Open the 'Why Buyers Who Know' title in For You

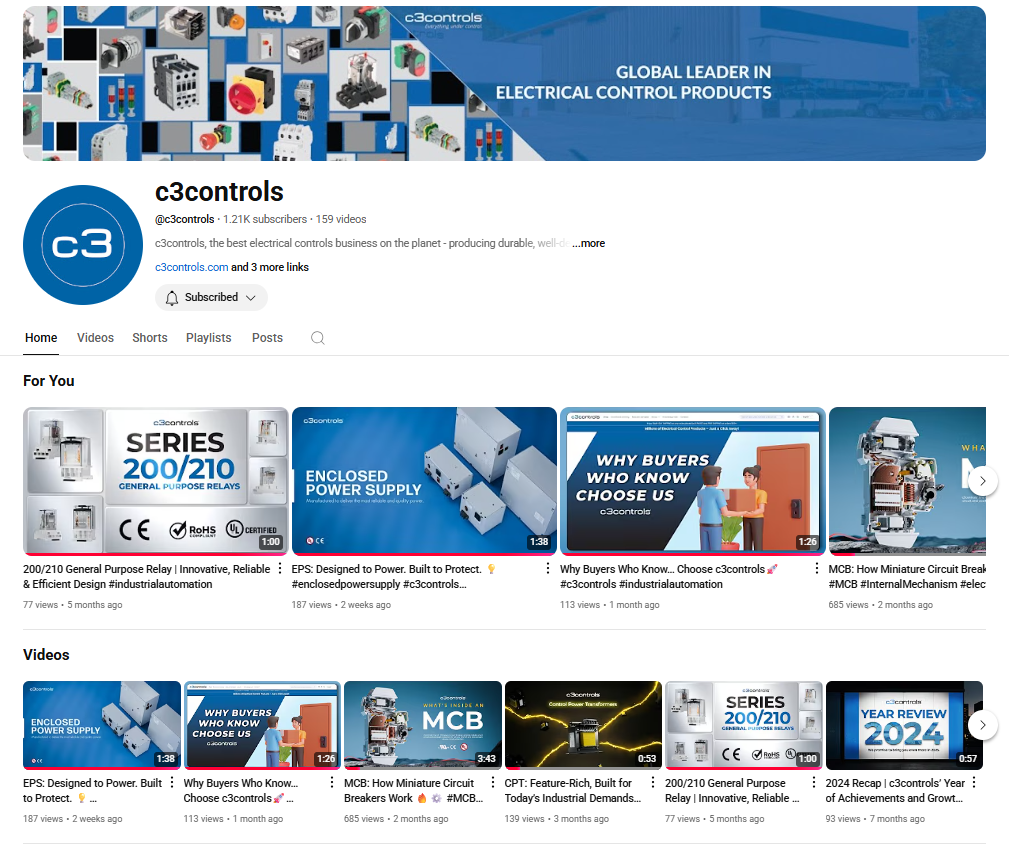pyautogui.click(x=669, y=577)
